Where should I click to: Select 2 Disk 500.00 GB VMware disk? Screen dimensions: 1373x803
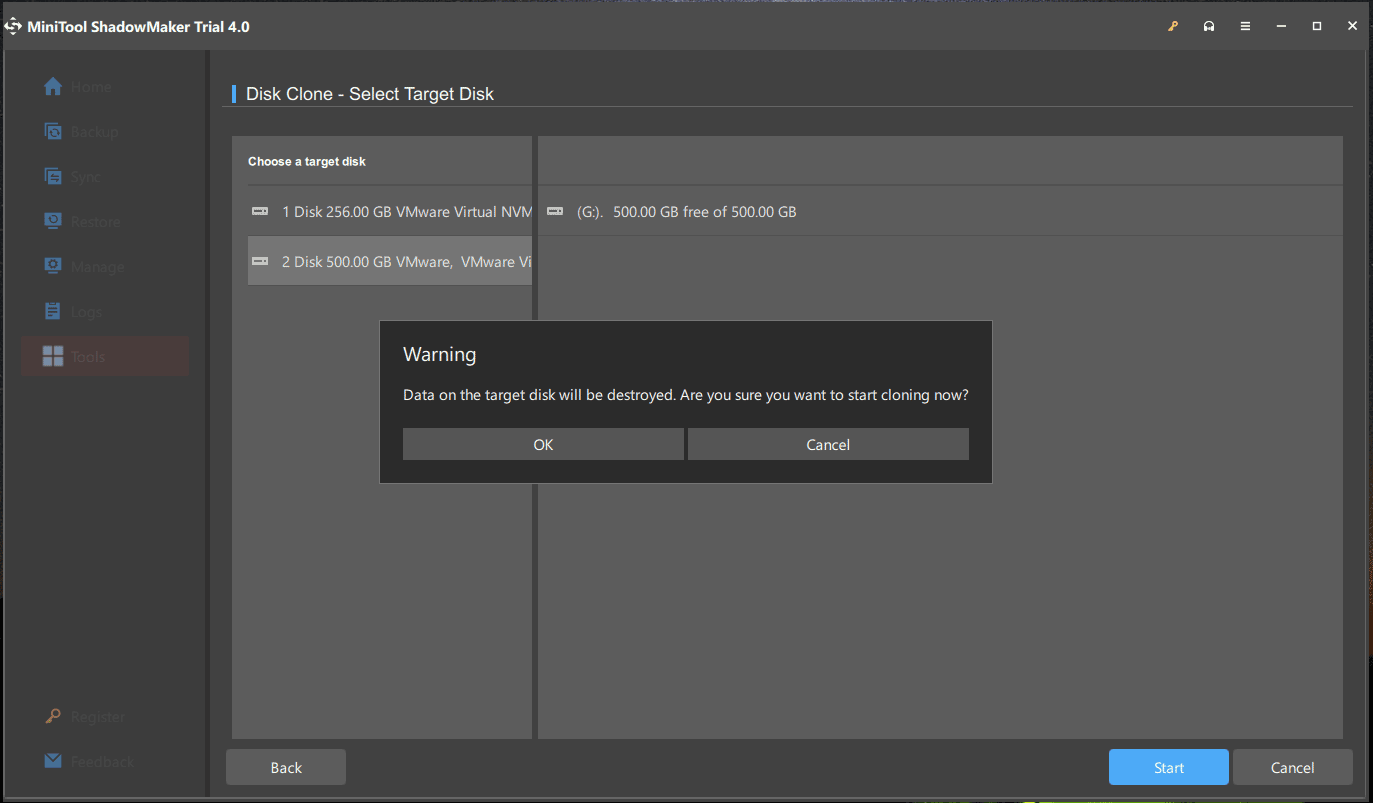coord(390,261)
